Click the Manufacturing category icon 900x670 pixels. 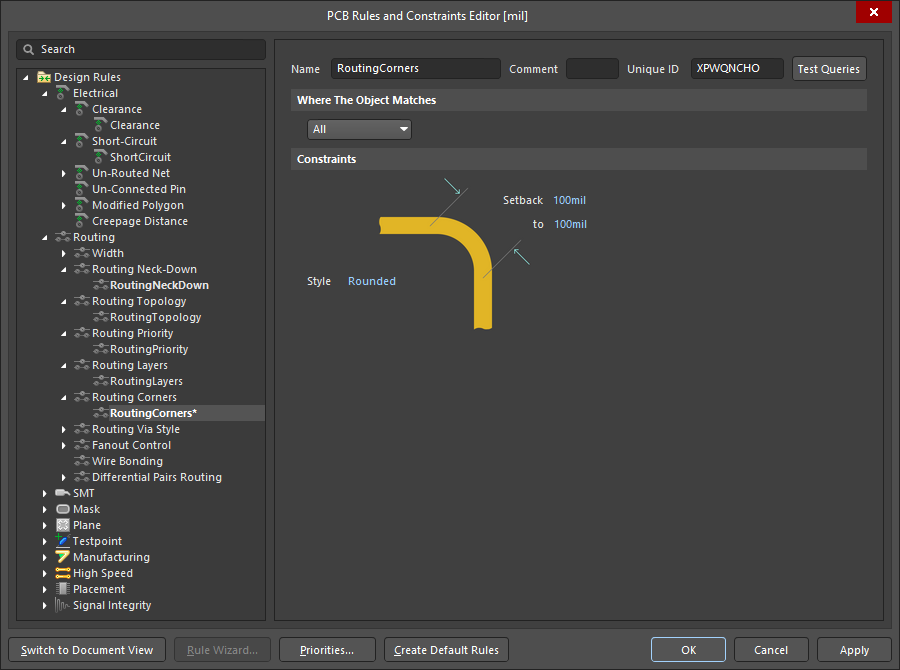click(63, 557)
